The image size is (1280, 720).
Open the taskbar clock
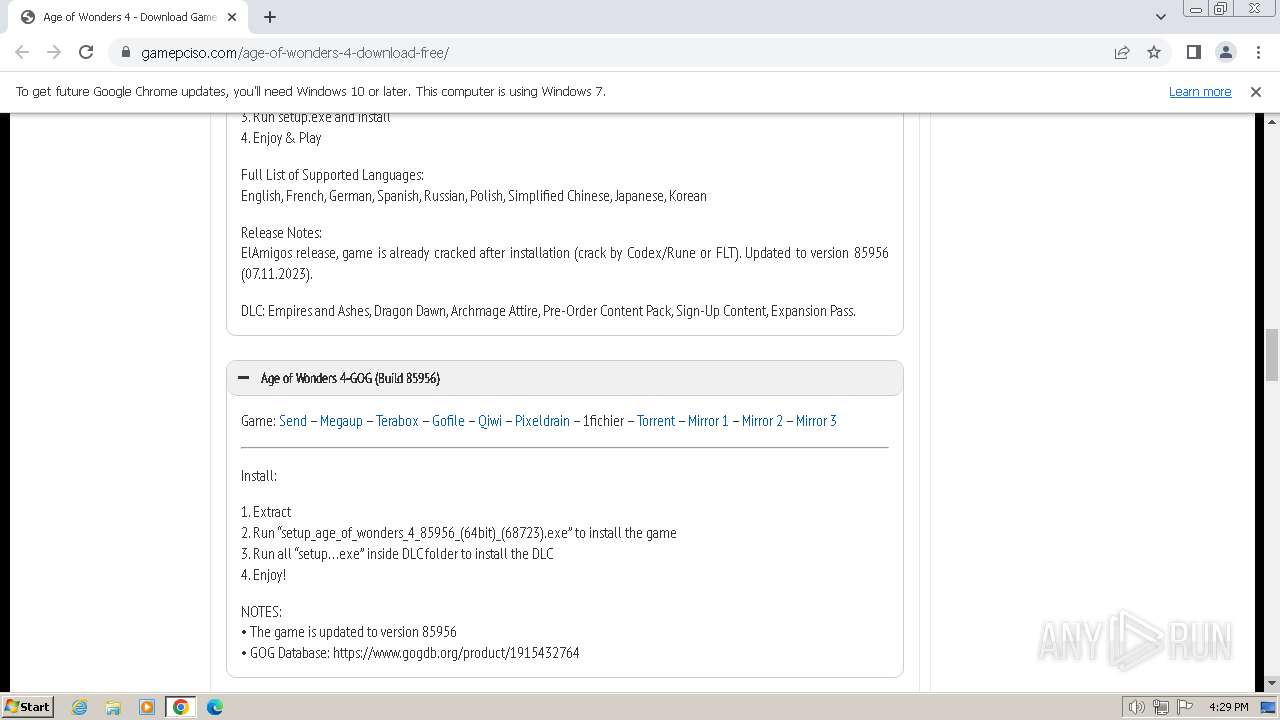(x=1228, y=707)
